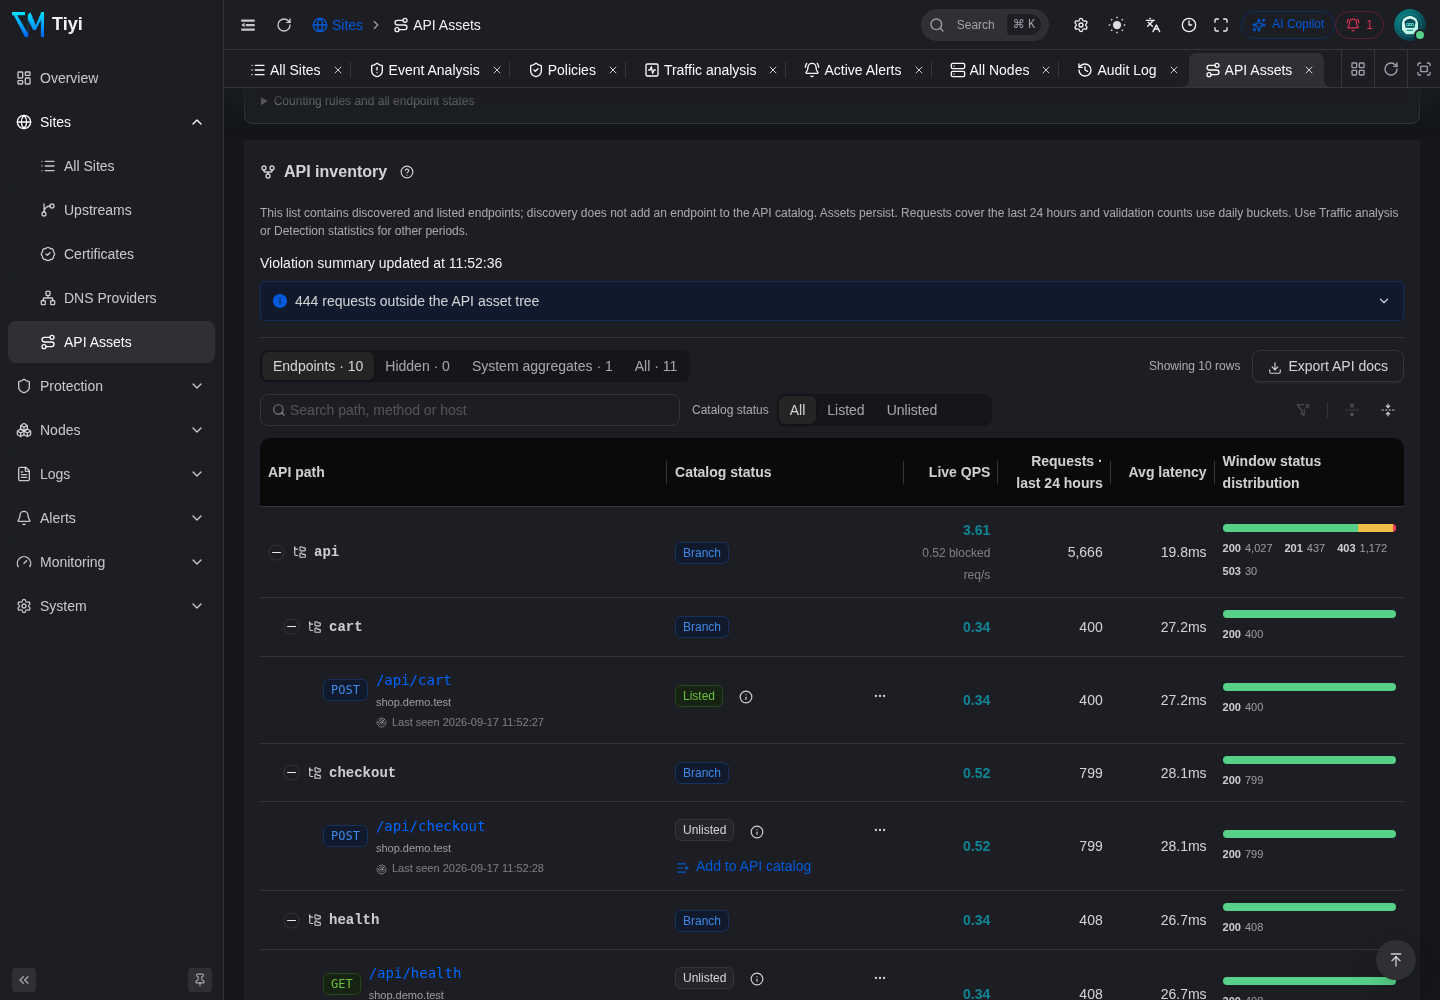
Task: Collapse the cart branch row
Action: click(x=291, y=627)
